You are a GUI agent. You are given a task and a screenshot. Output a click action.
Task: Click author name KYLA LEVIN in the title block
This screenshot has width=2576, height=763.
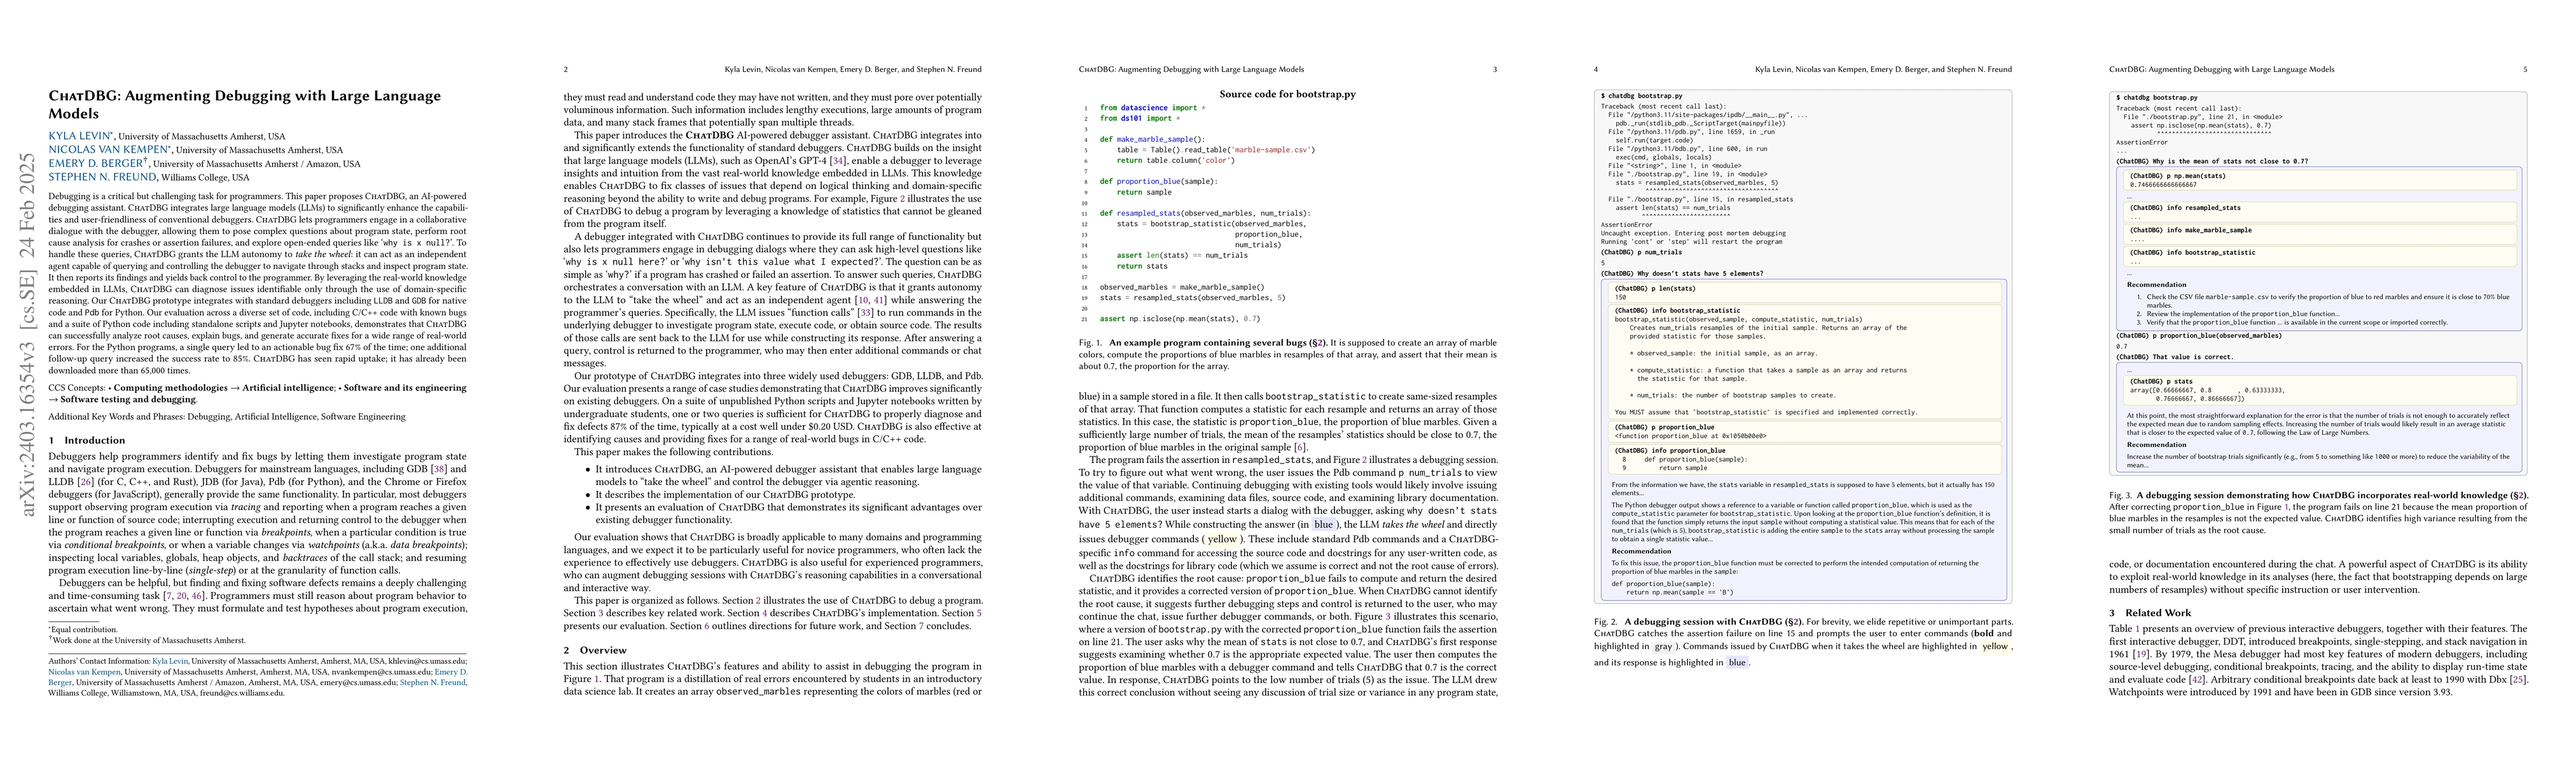pyautogui.click(x=80, y=136)
